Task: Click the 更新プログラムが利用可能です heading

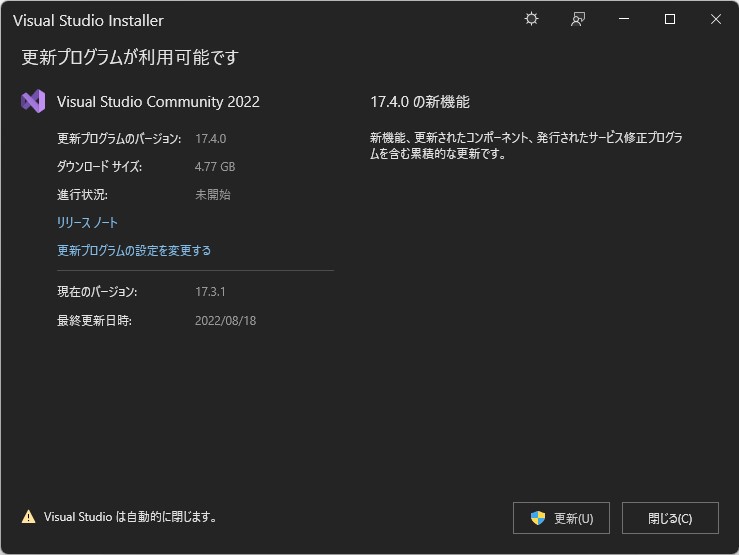Action: click(130, 57)
